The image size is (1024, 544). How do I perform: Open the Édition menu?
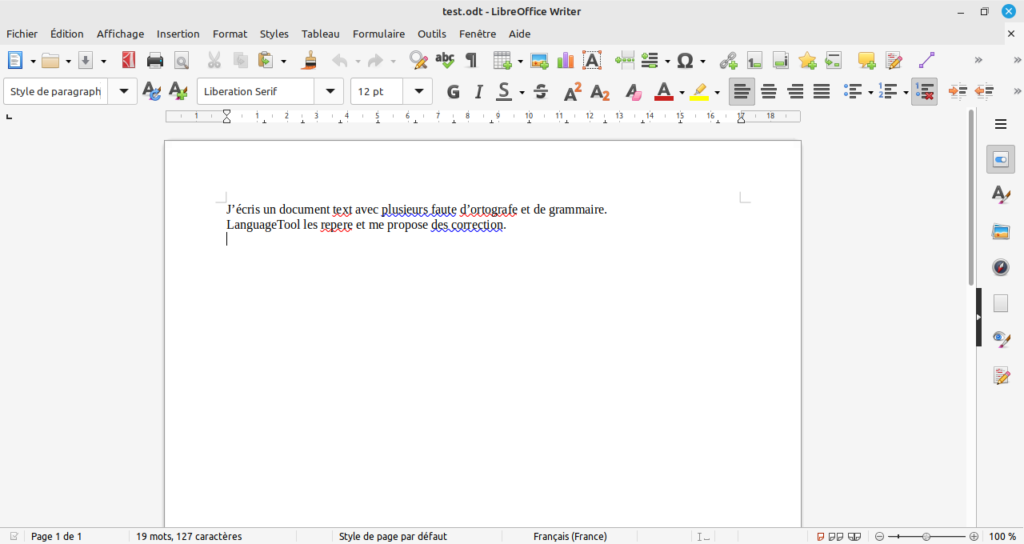(67, 34)
